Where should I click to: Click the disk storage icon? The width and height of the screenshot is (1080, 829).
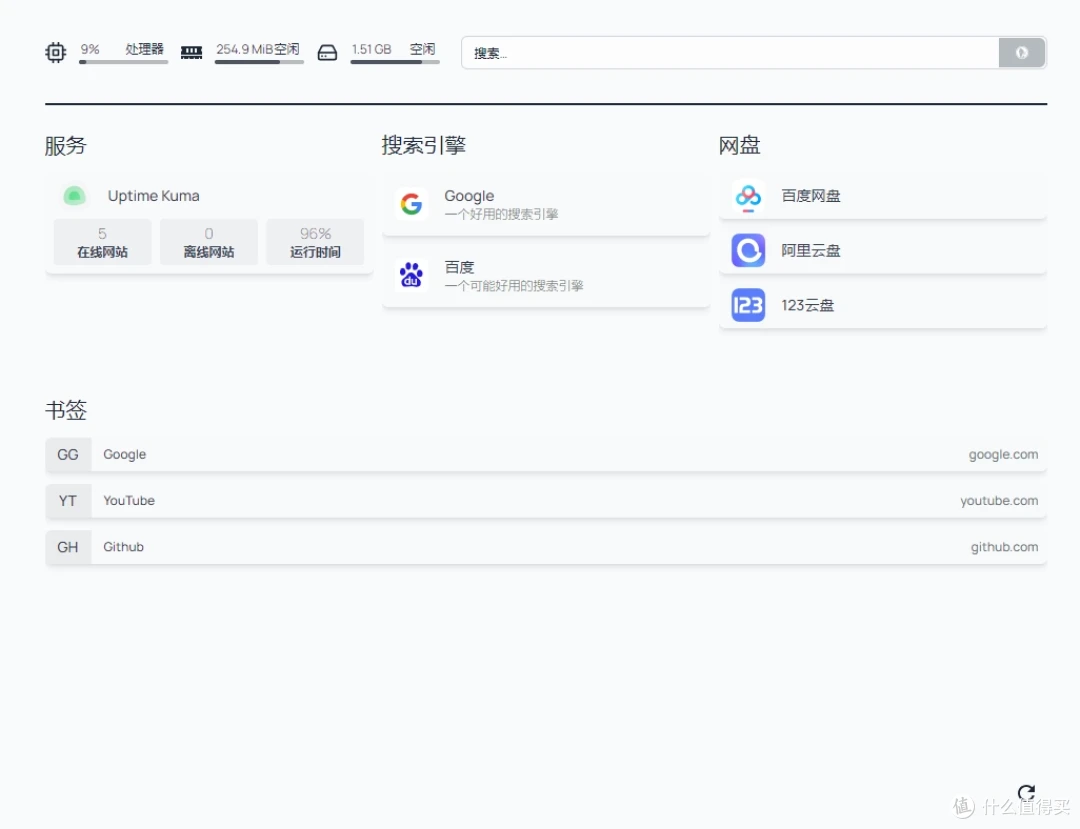click(x=327, y=53)
